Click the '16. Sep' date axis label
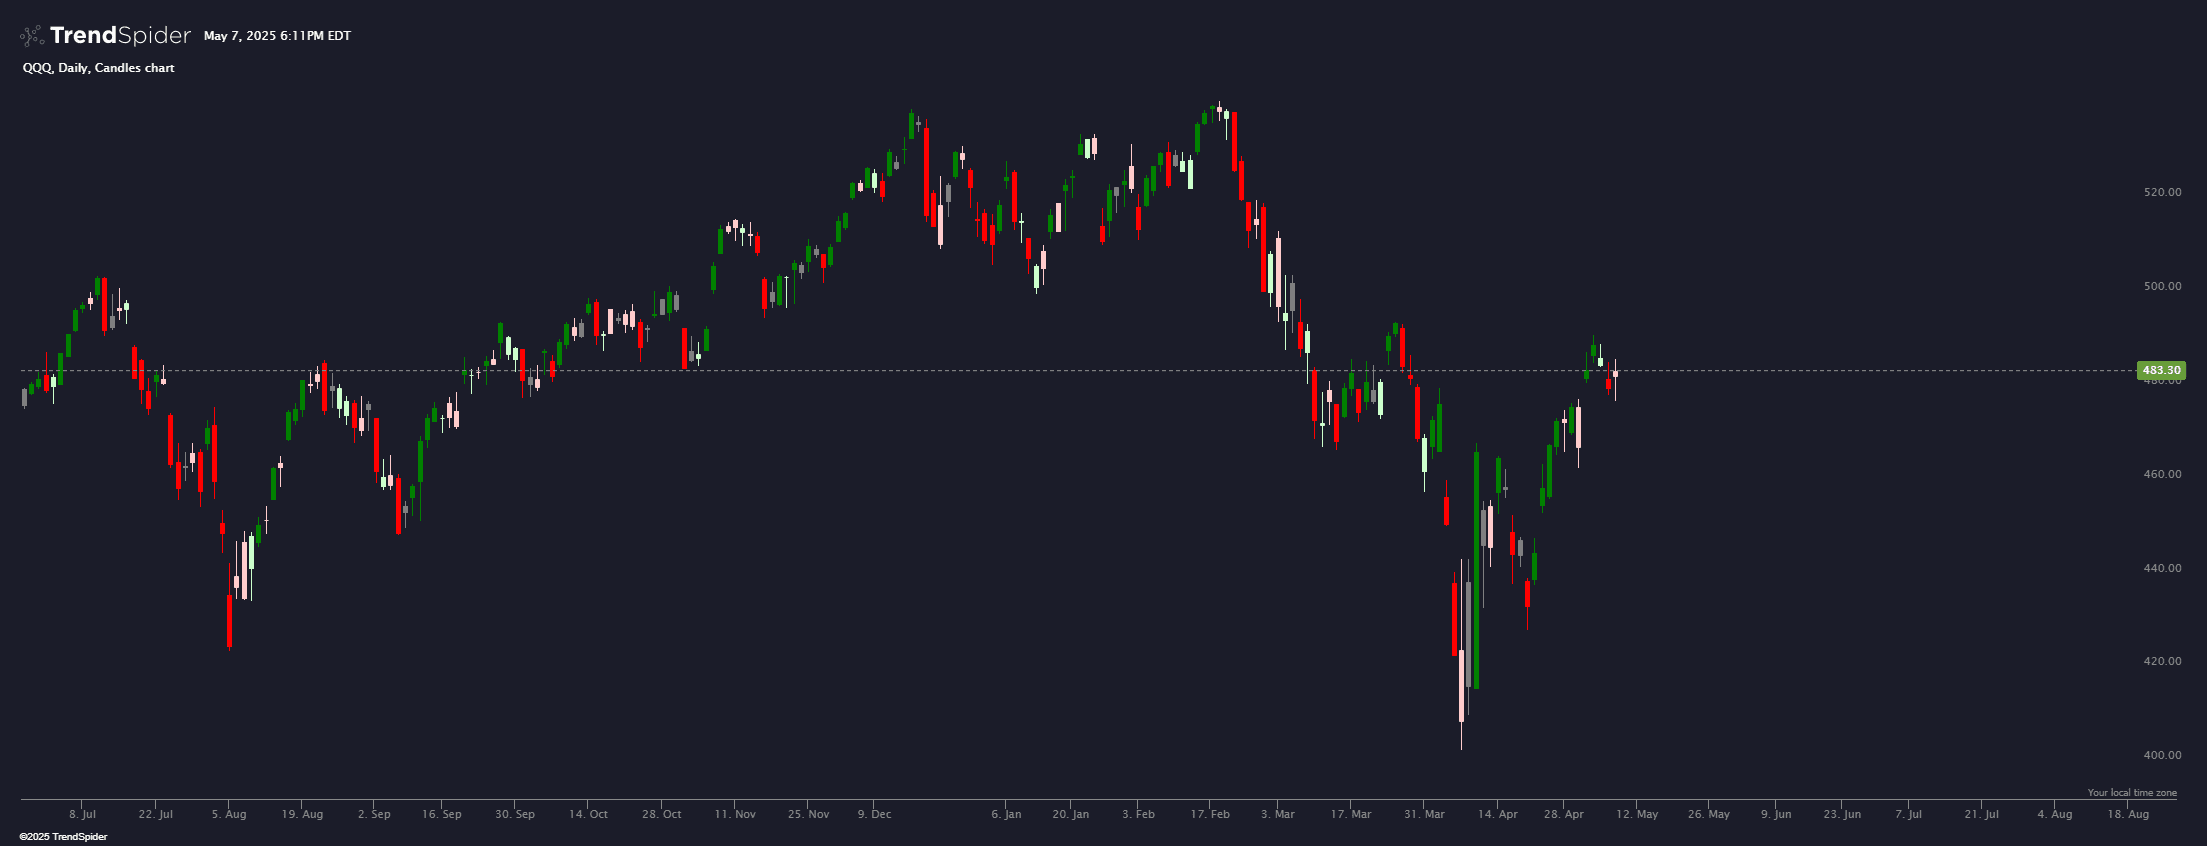 click(442, 814)
